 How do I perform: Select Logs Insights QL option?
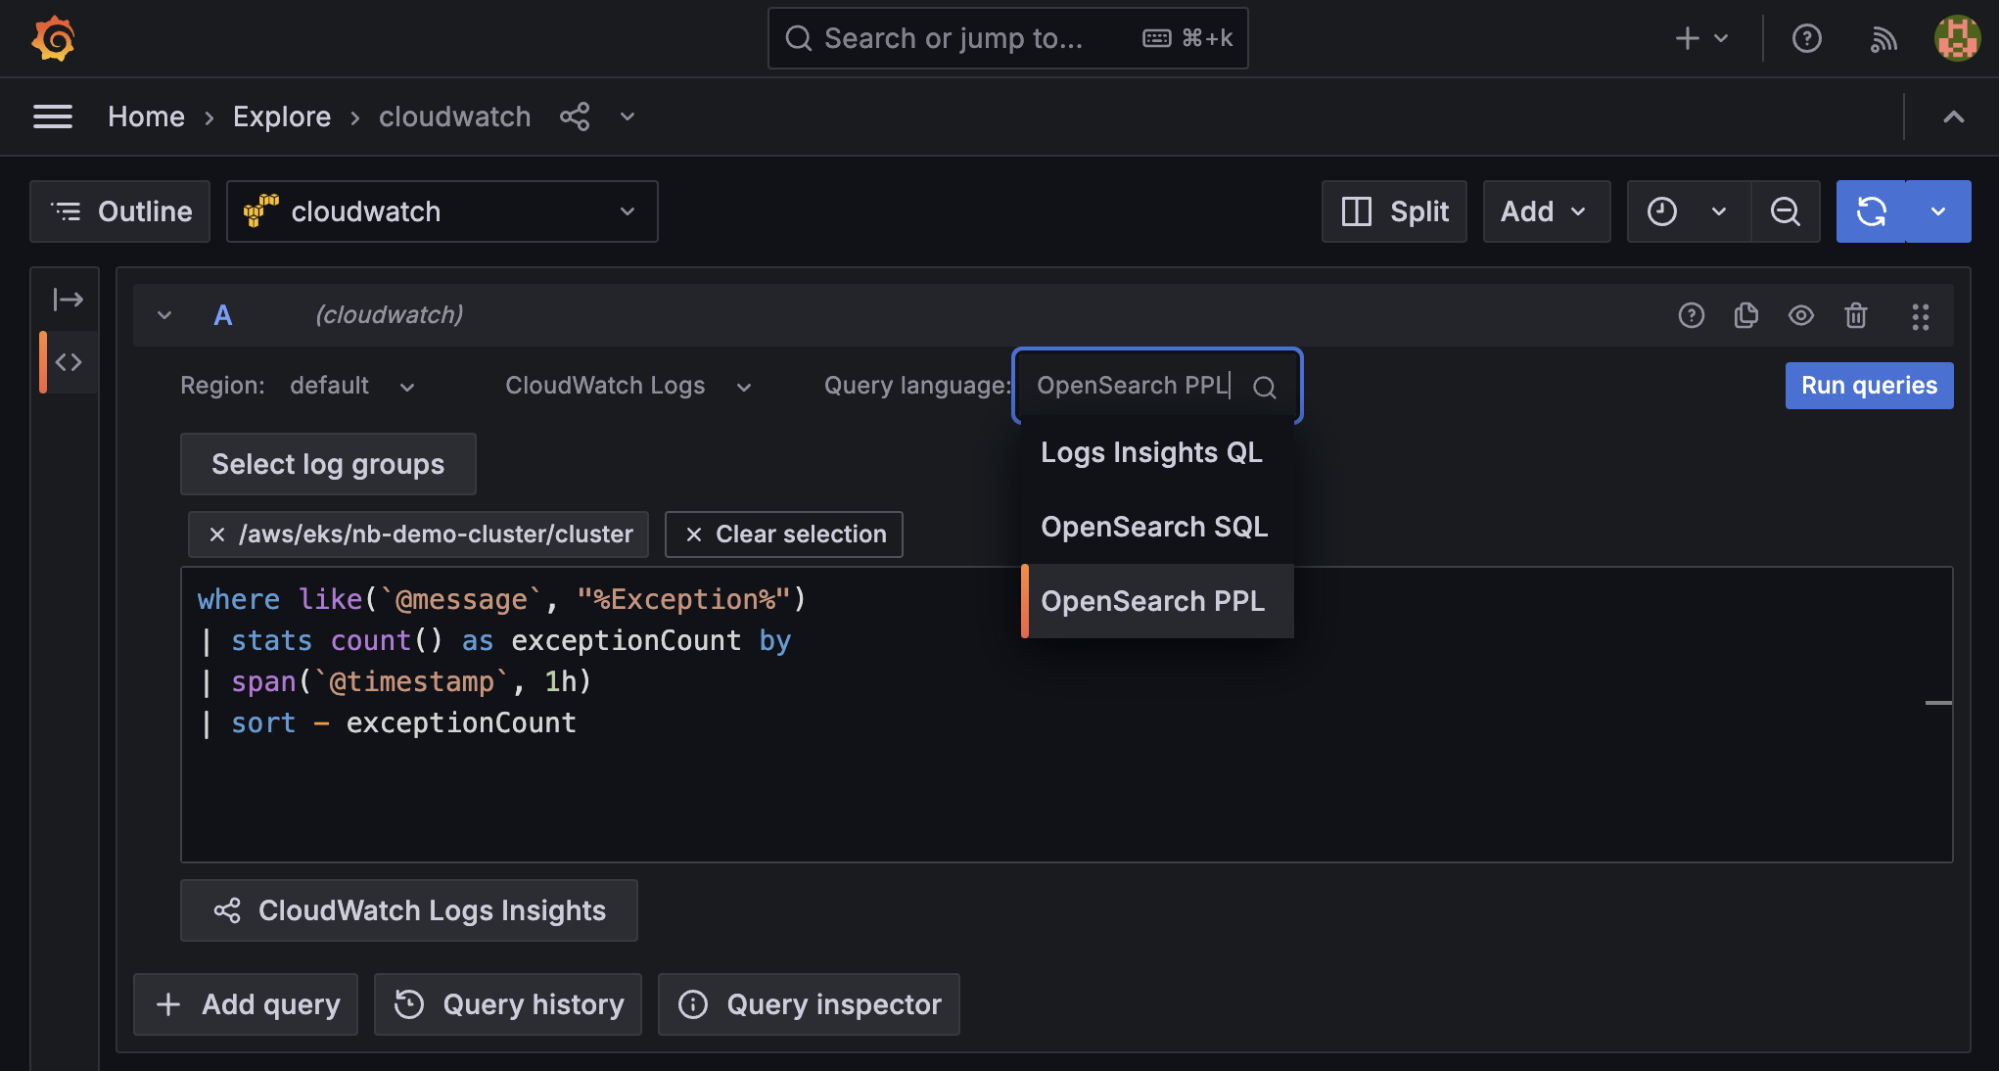[1152, 453]
